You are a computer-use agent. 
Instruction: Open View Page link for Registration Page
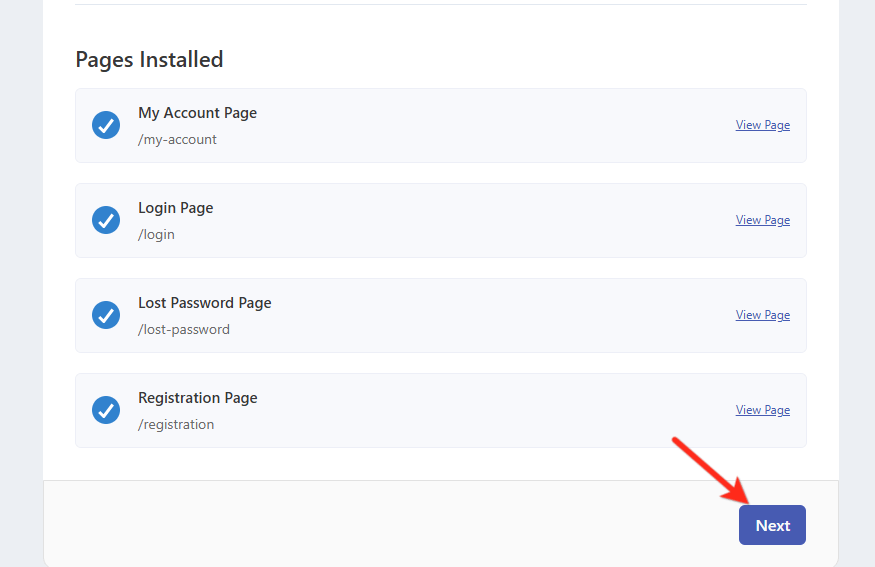click(763, 410)
